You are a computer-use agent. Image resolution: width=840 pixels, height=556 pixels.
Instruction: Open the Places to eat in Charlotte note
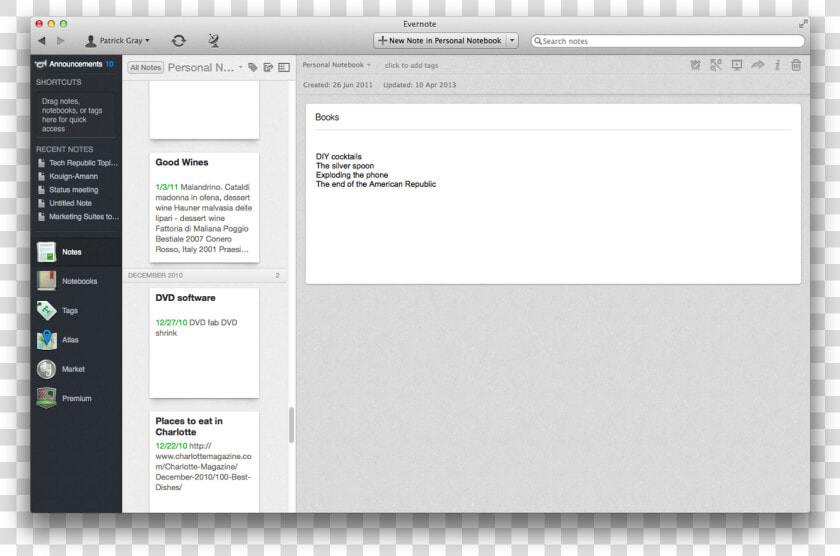click(x=204, y=462)
